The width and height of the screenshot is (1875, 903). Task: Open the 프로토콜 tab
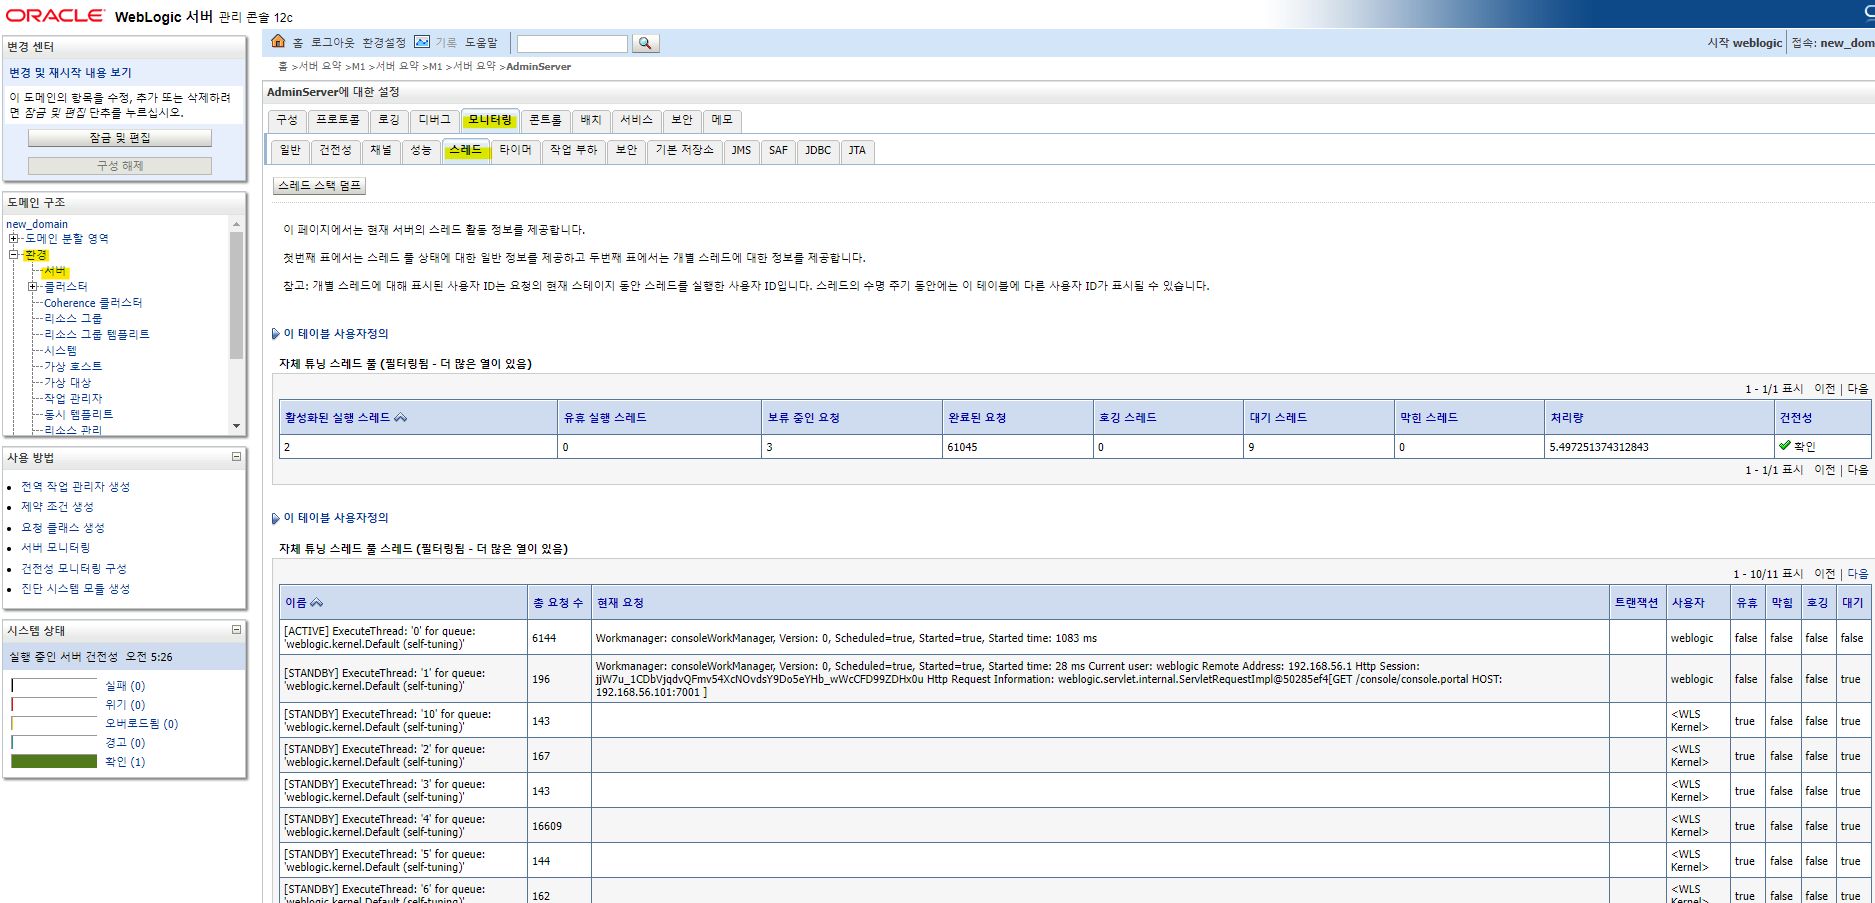338,120
